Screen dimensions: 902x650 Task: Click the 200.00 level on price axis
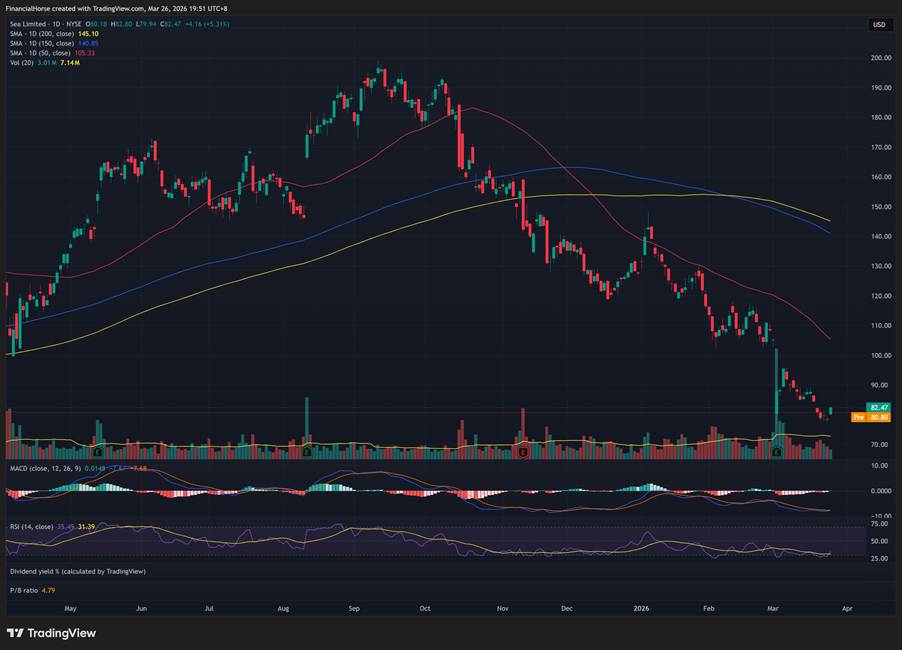click(x=880, y=58)
